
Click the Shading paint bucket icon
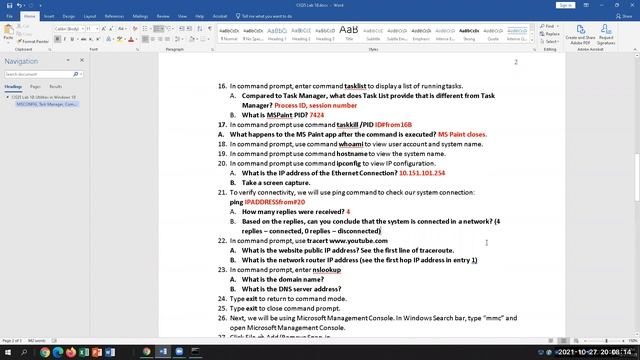pos(192,39)
